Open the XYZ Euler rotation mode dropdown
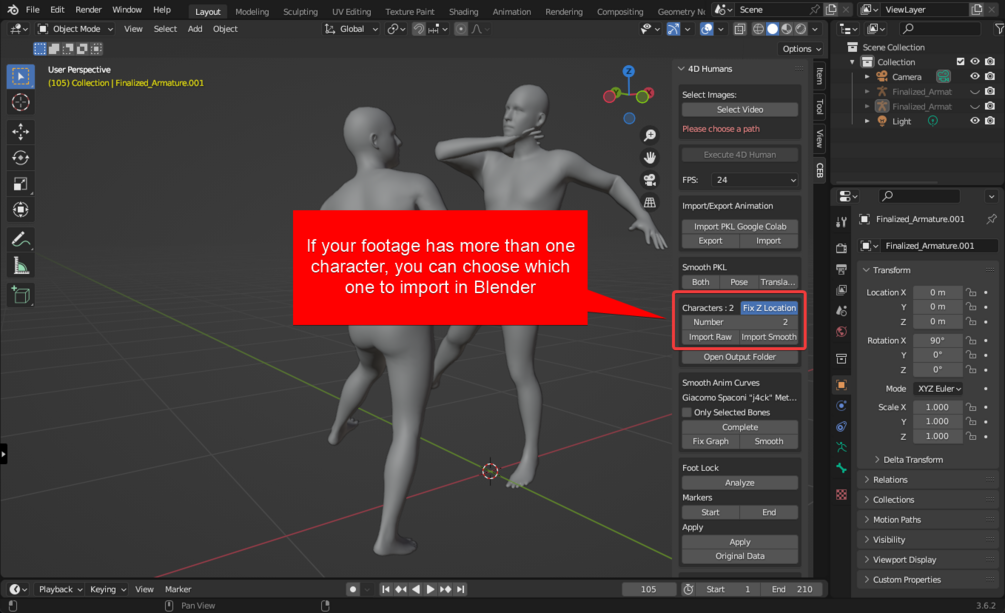Image resolution: width=1005 pixels, height=613 pixels. tap(939, 389)
